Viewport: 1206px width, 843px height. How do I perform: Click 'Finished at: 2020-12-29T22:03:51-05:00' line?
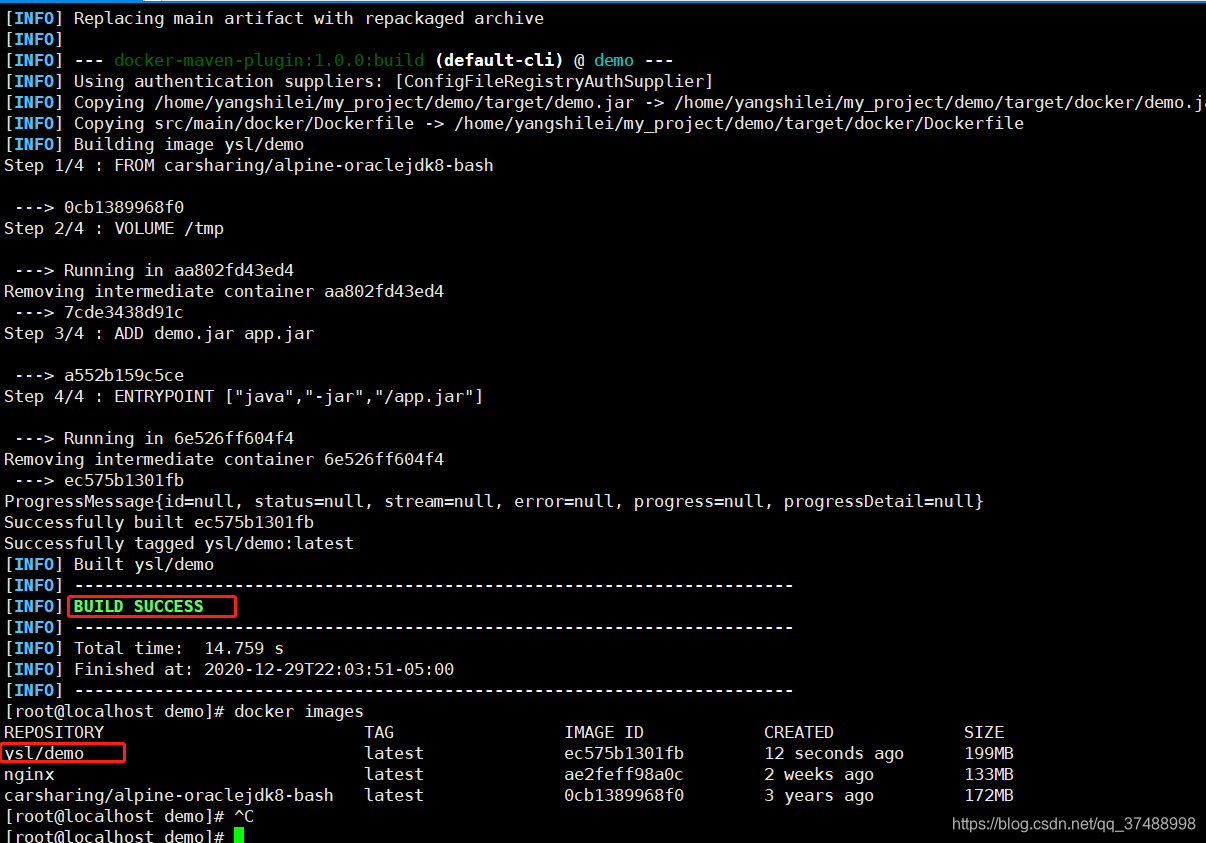[229, 669]
